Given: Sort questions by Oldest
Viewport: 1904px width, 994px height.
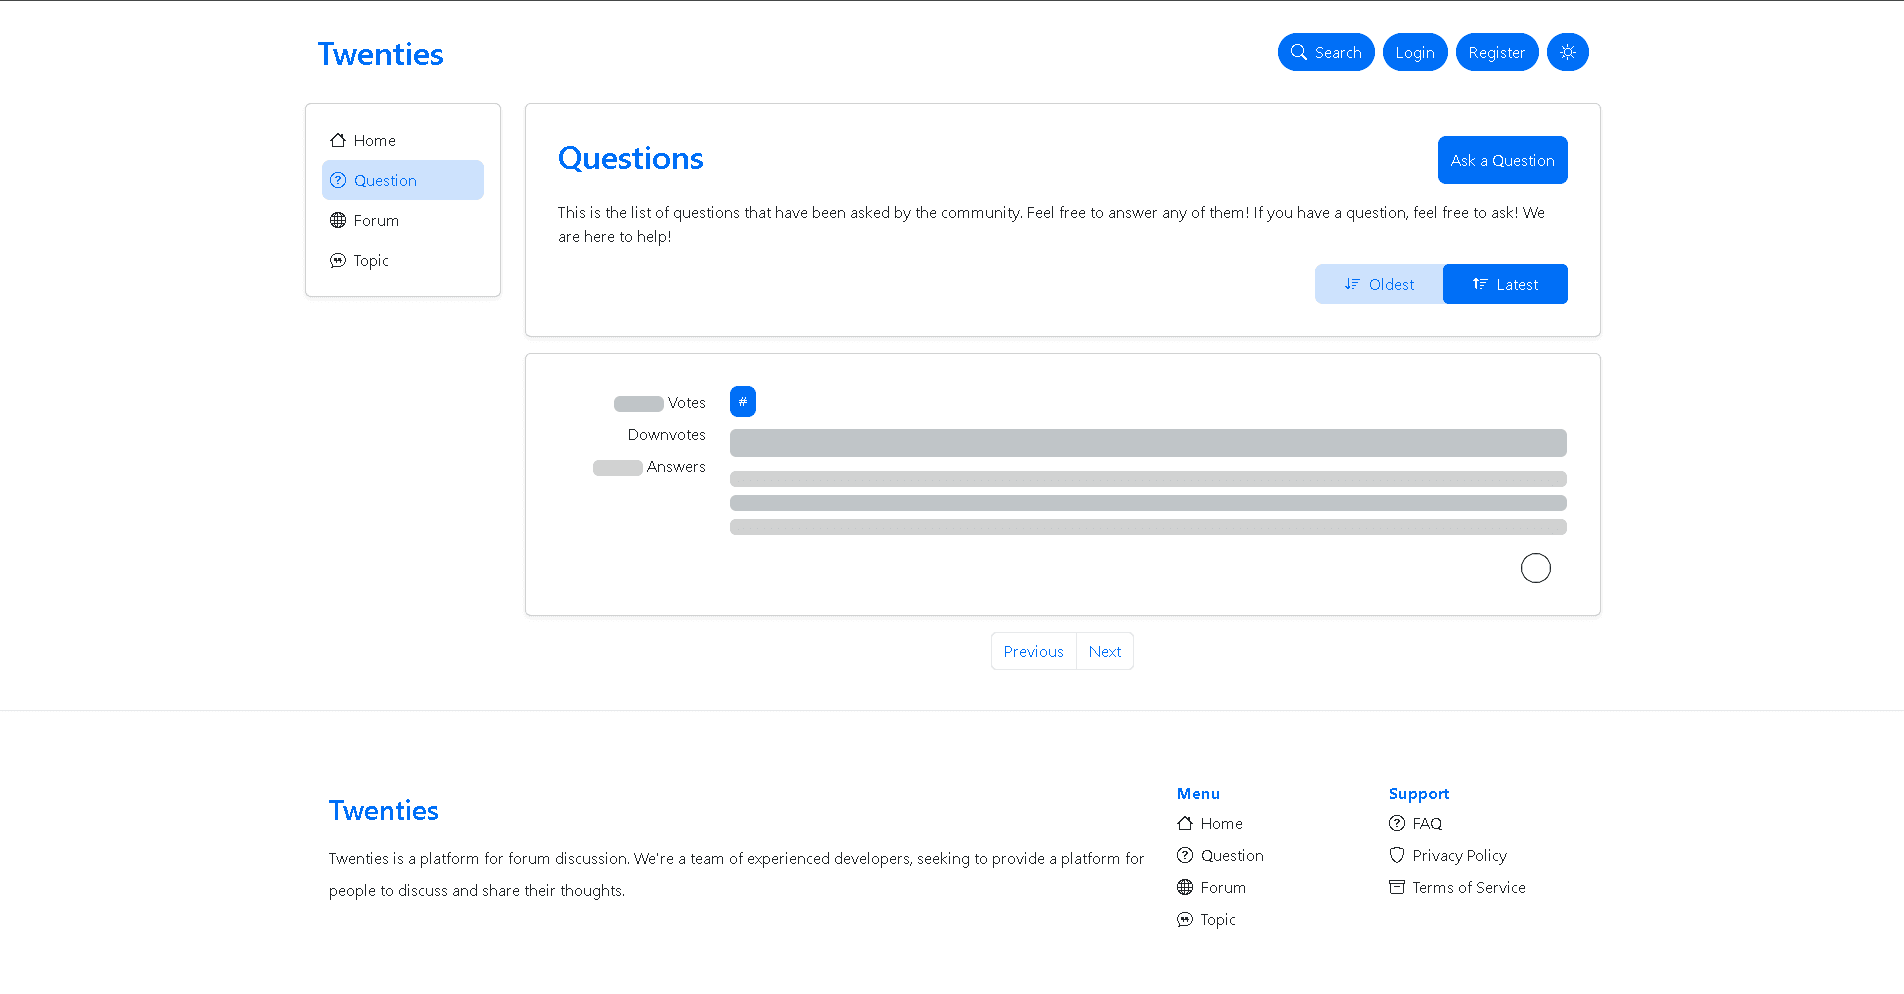Looking at the screenshot, I should point(1378,284).
